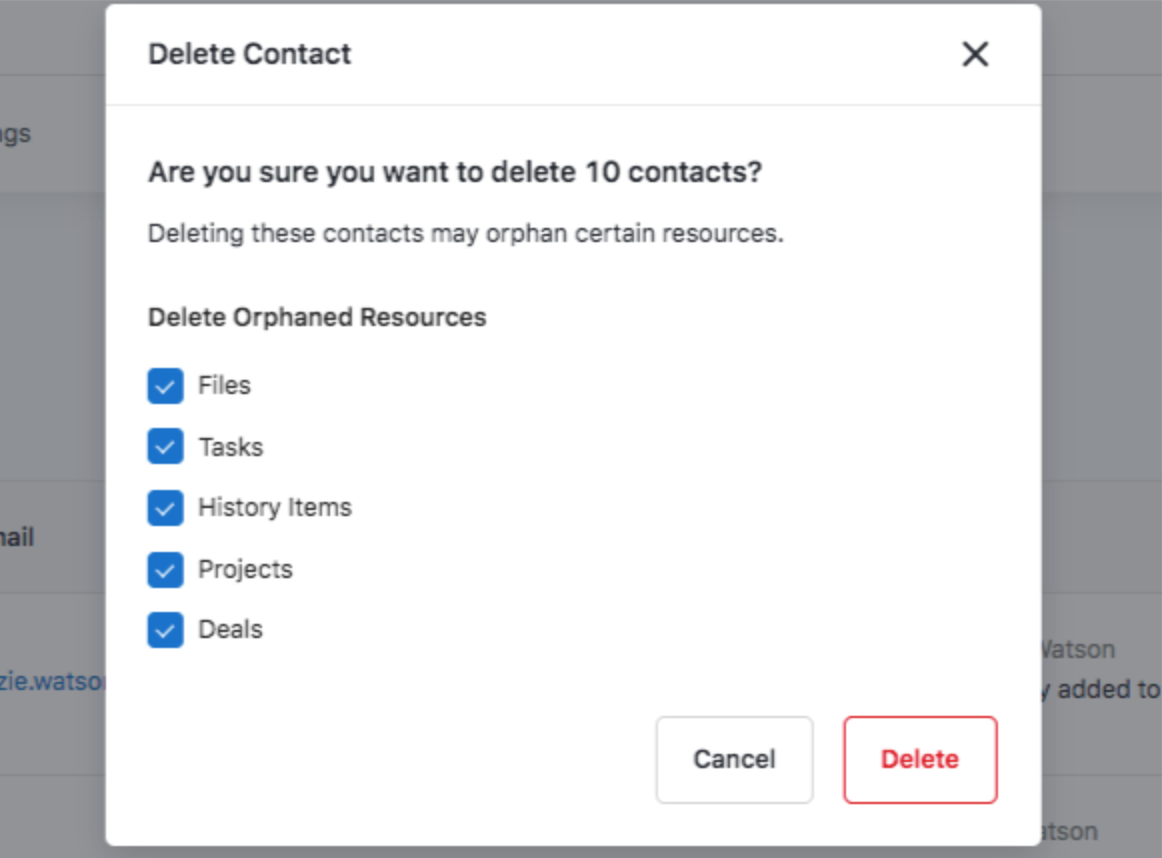The image size is (1162, 858).
Task: Untick the Deals checkbox
Action: (x=166, y=630)
